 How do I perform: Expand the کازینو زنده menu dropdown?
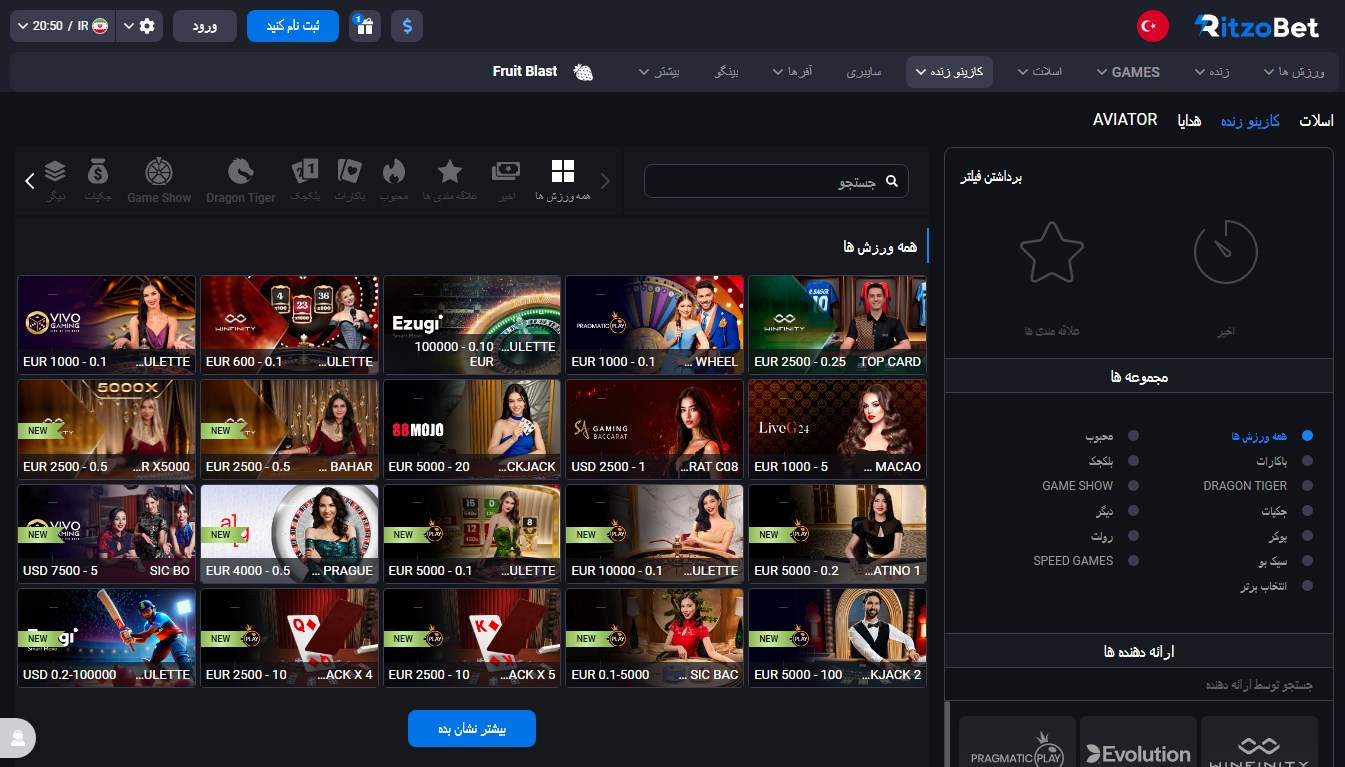click(x=949, y=72)
